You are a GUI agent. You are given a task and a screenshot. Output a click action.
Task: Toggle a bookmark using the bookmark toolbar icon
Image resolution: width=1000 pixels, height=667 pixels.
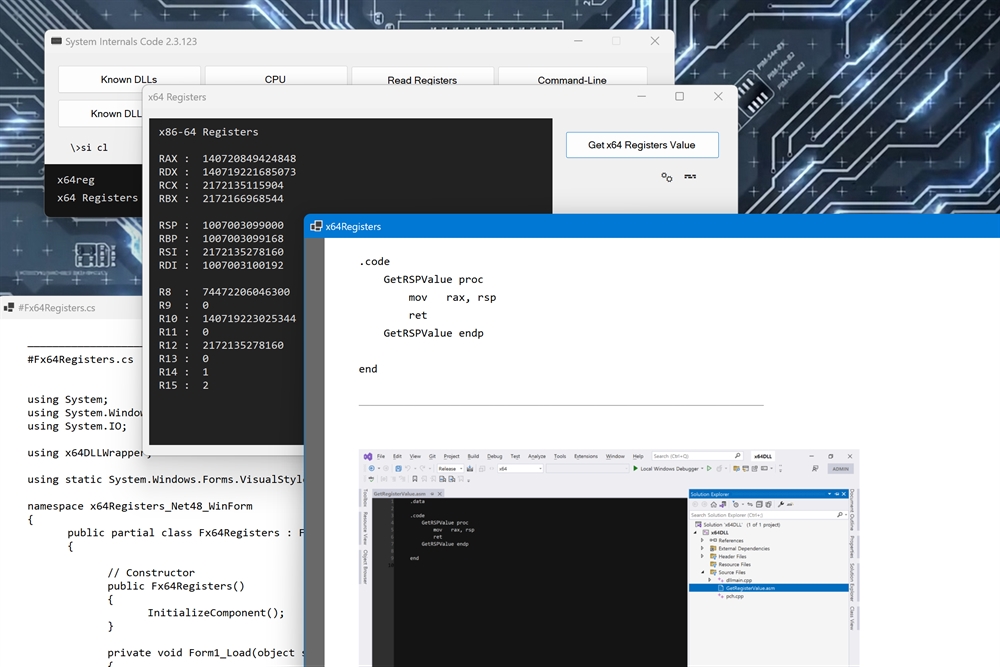tap(413, 480)
